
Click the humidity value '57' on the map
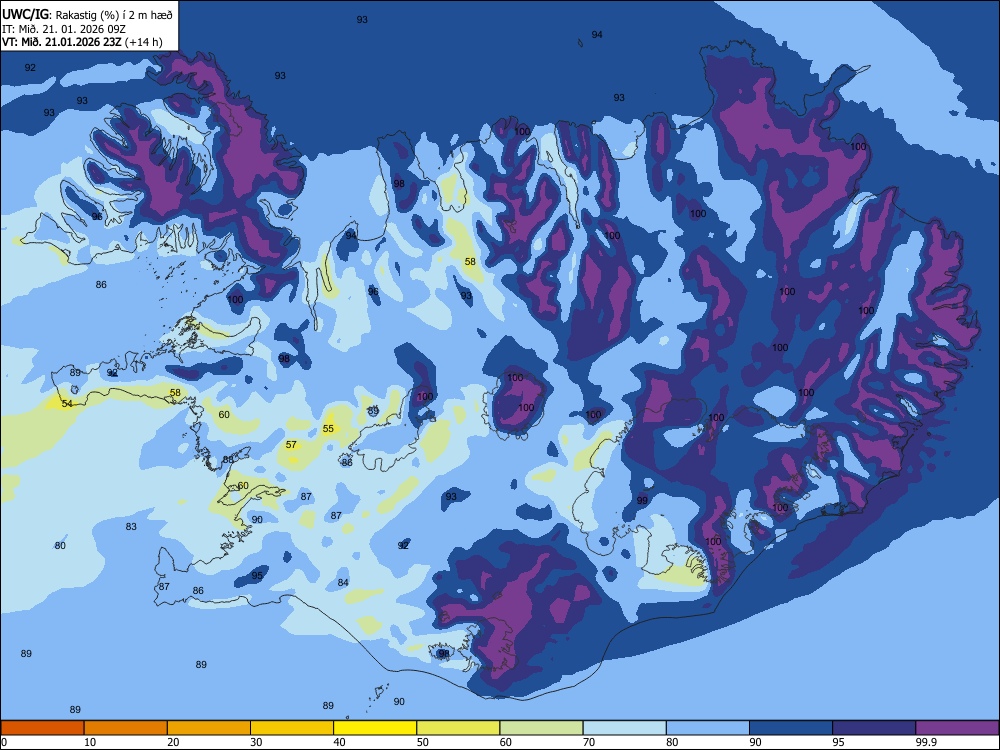[x=291, y=445]
